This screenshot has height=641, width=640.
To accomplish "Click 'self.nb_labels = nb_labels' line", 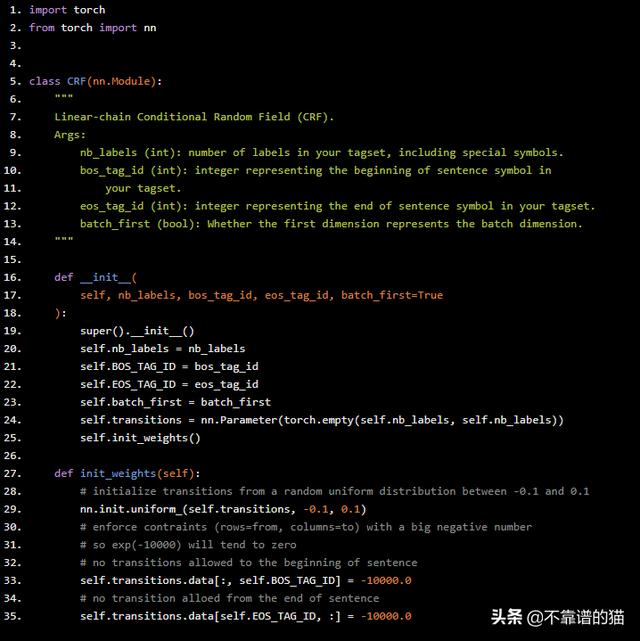I will tap(163, 349).
